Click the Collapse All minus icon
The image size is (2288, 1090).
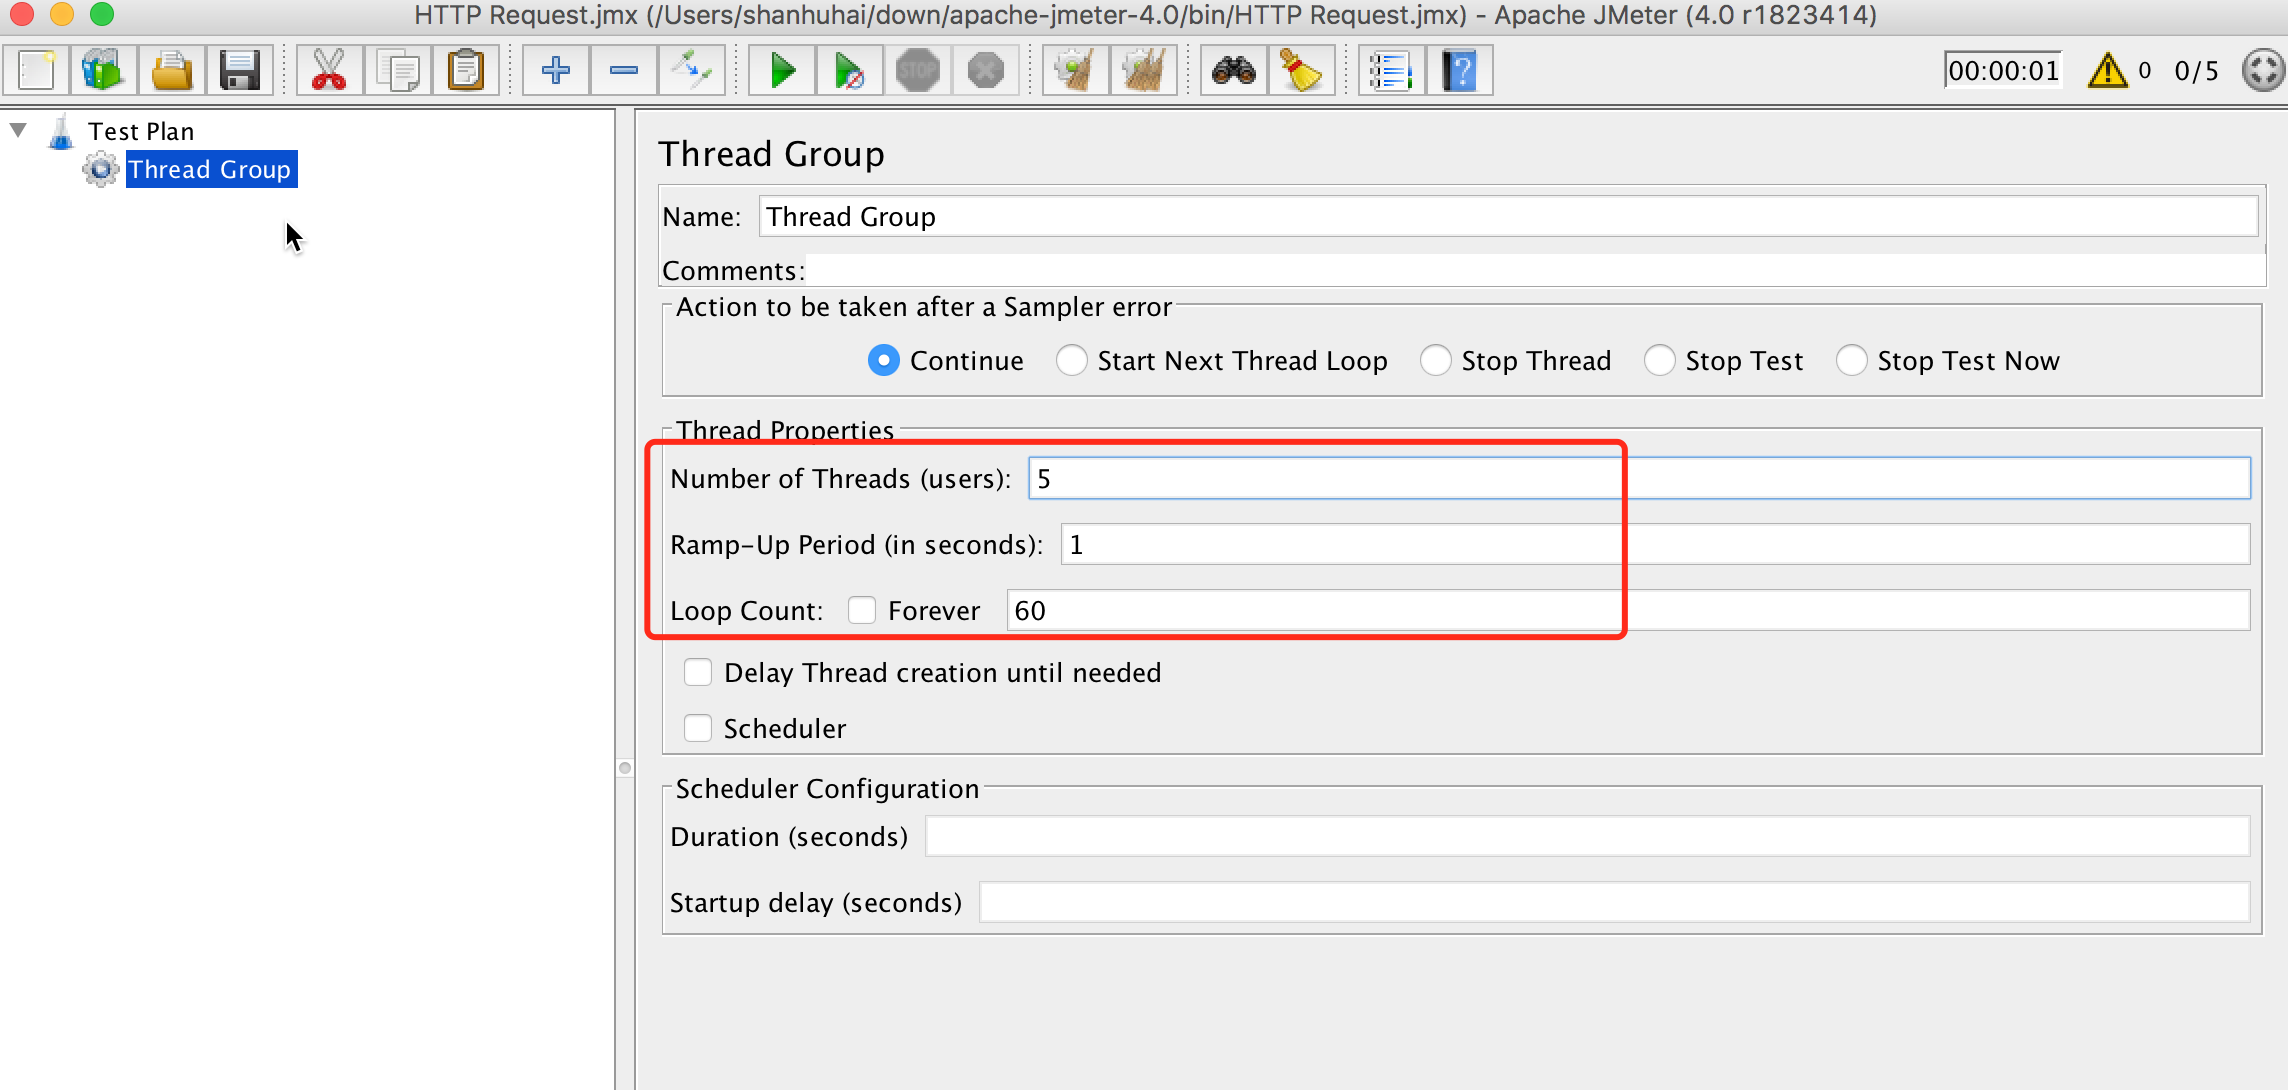624,71
